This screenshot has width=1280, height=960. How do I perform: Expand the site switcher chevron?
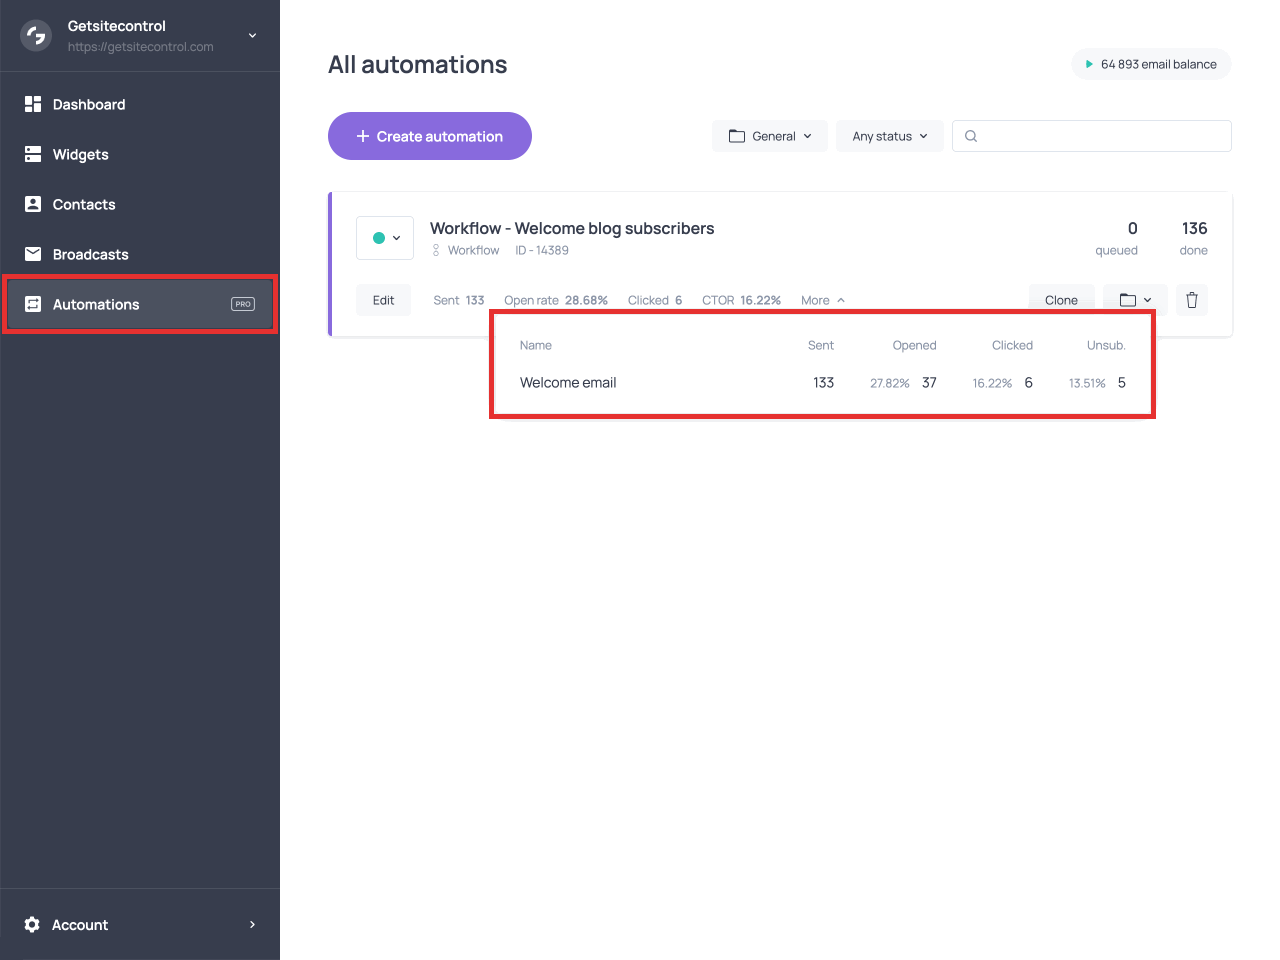pos(253,36)
